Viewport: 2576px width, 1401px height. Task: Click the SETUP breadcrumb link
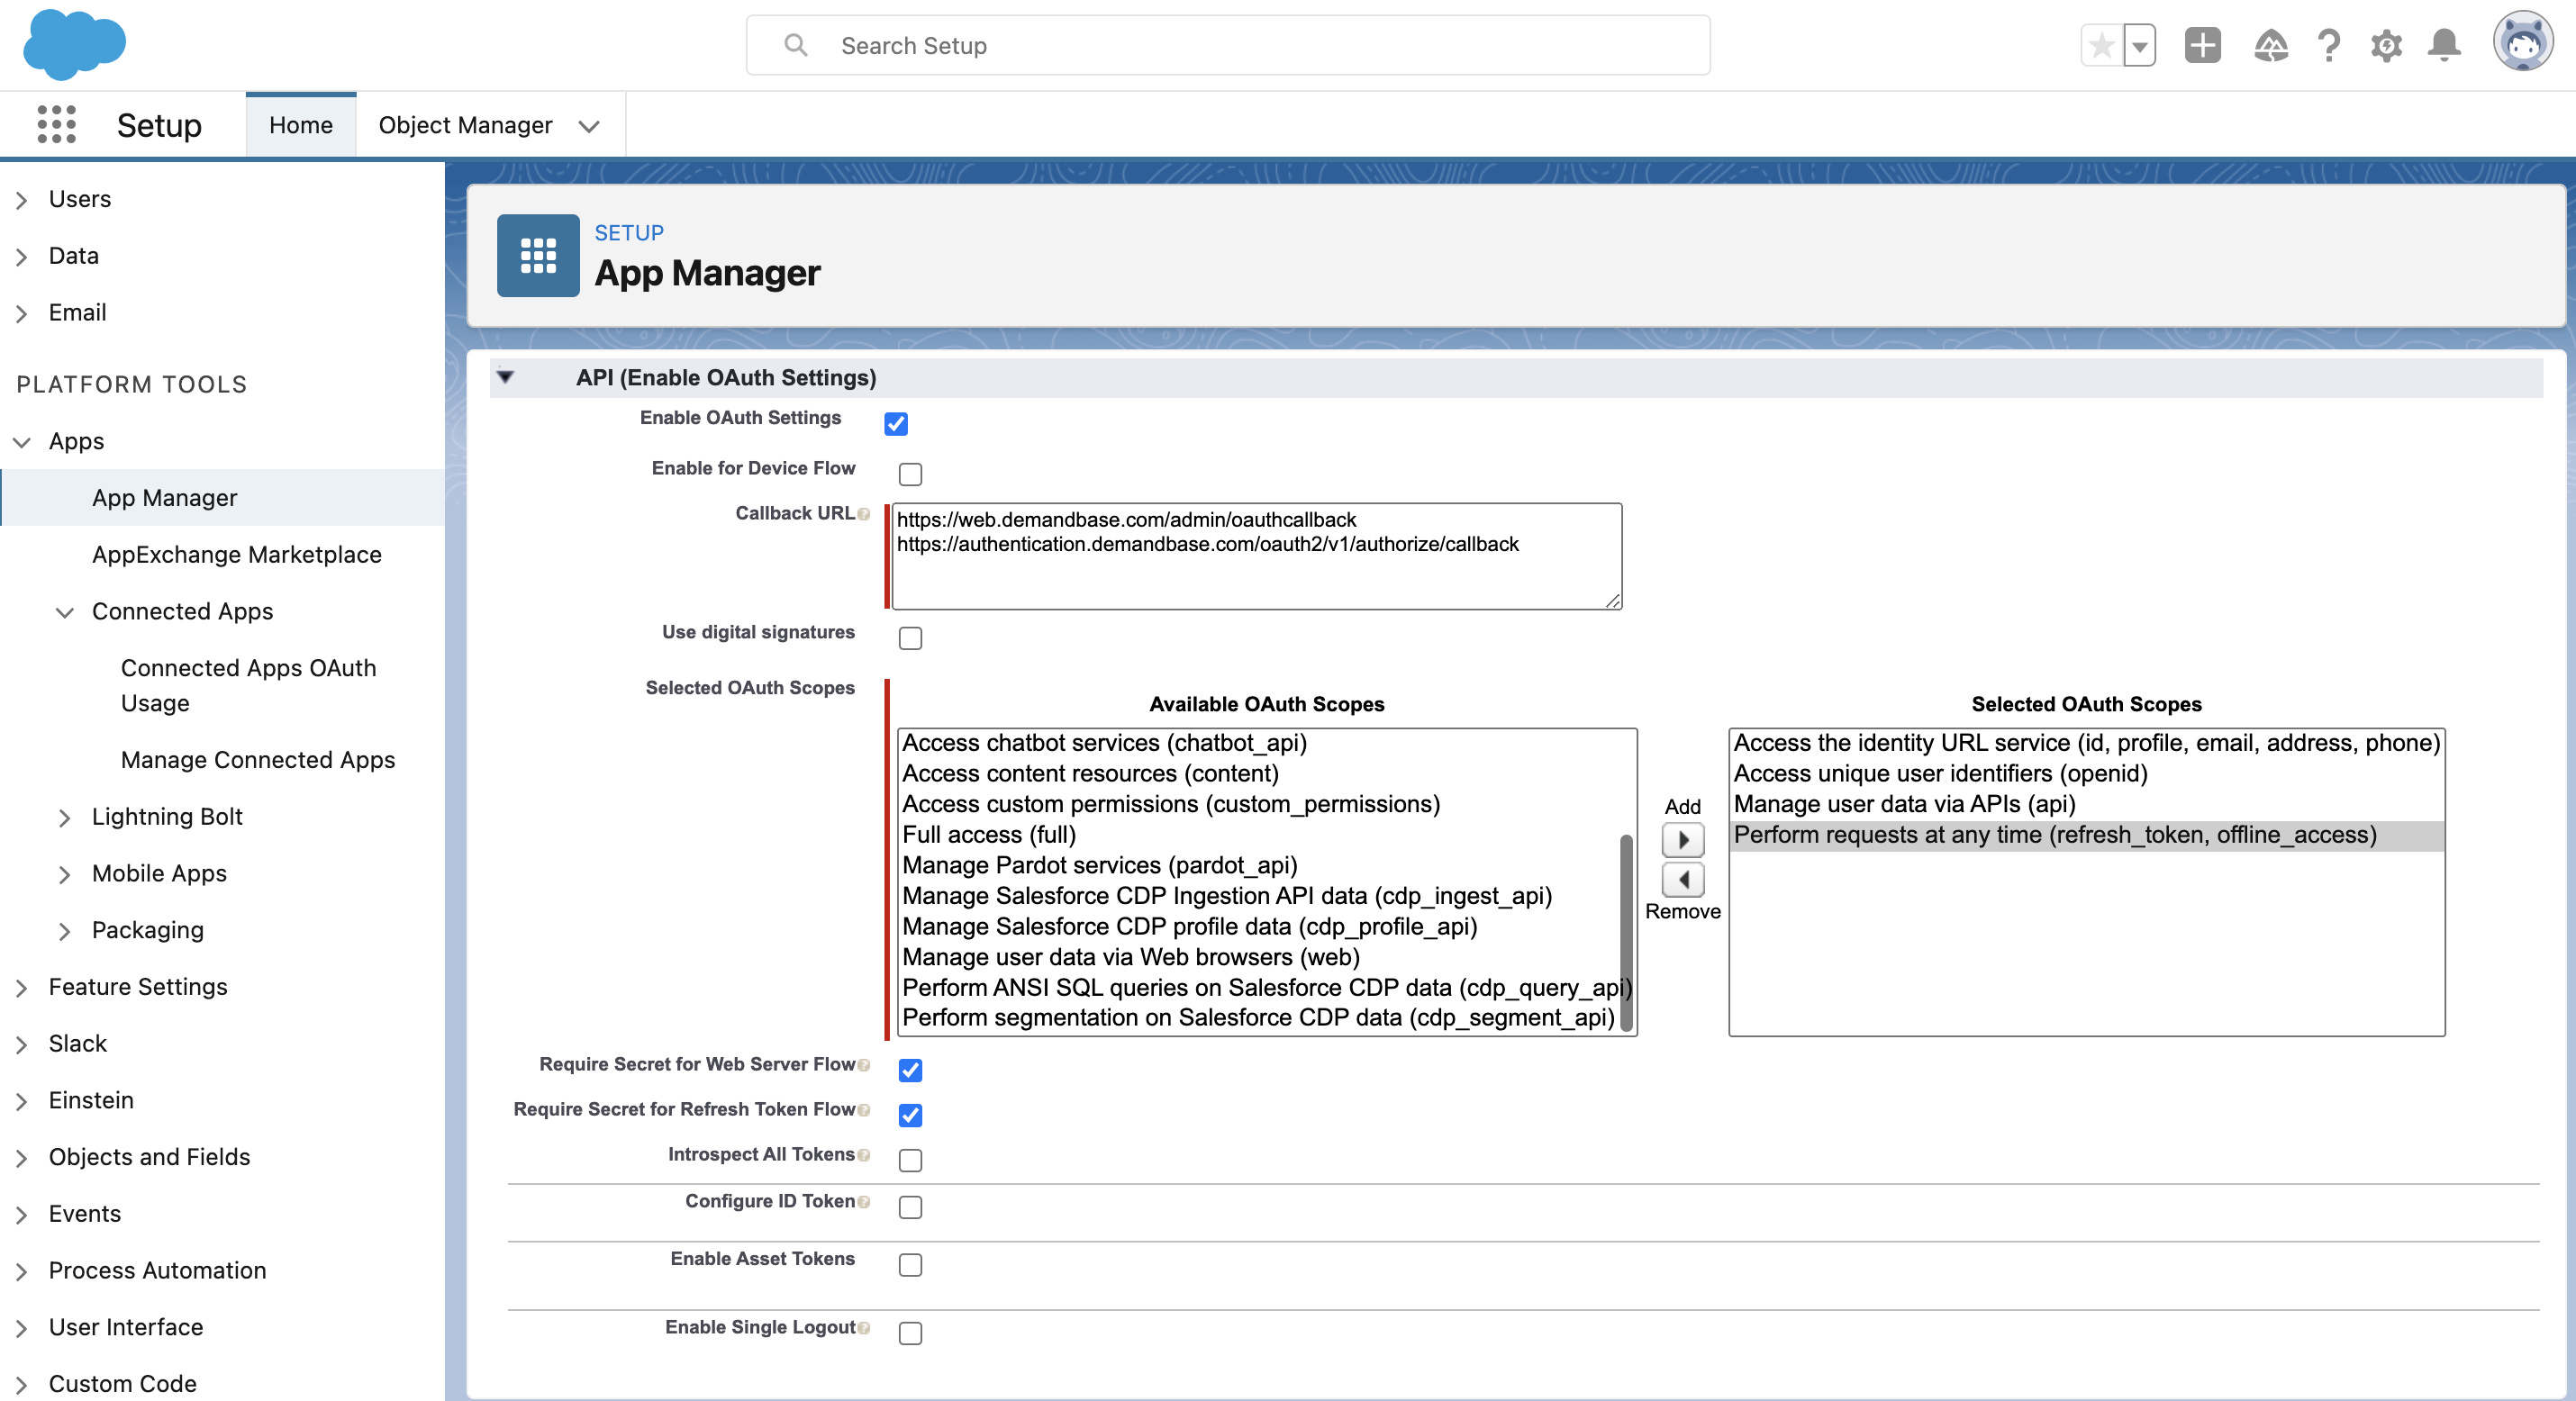pyautogui.click(x=629, y=232)
